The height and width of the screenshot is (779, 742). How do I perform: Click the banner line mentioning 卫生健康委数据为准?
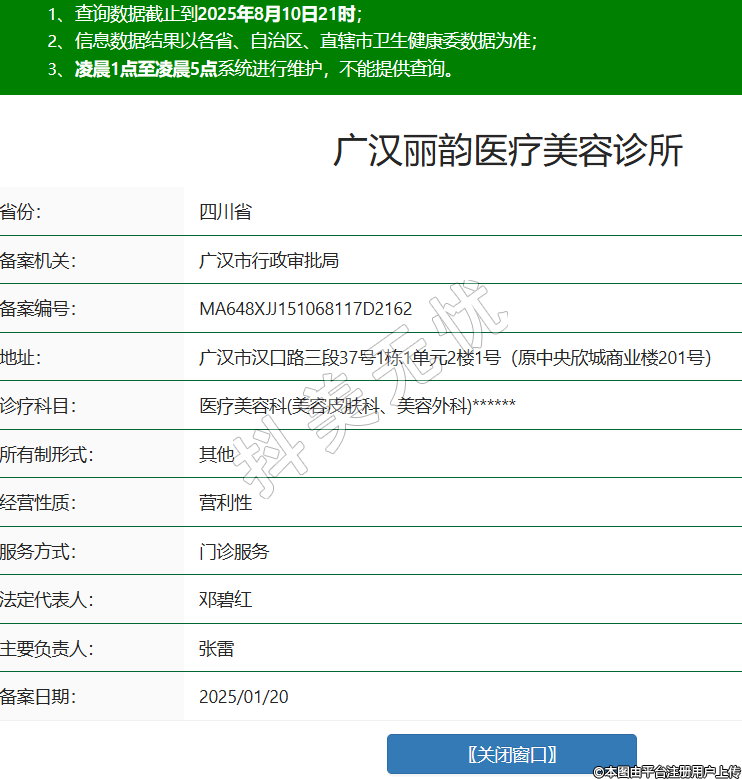[x=305, y=41]
